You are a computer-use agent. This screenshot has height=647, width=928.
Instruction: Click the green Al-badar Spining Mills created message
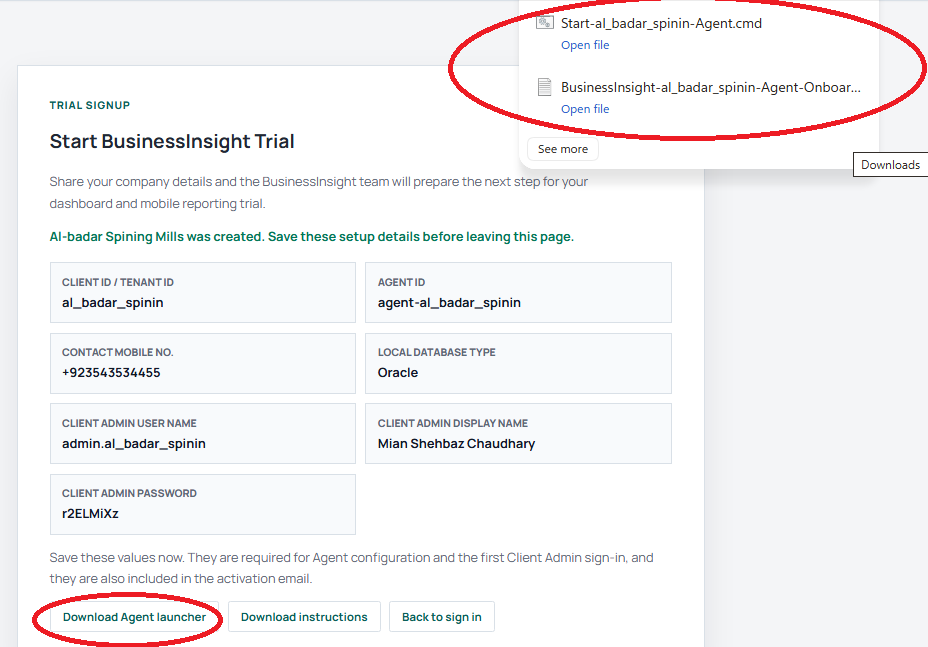click(x=312, y=237)
